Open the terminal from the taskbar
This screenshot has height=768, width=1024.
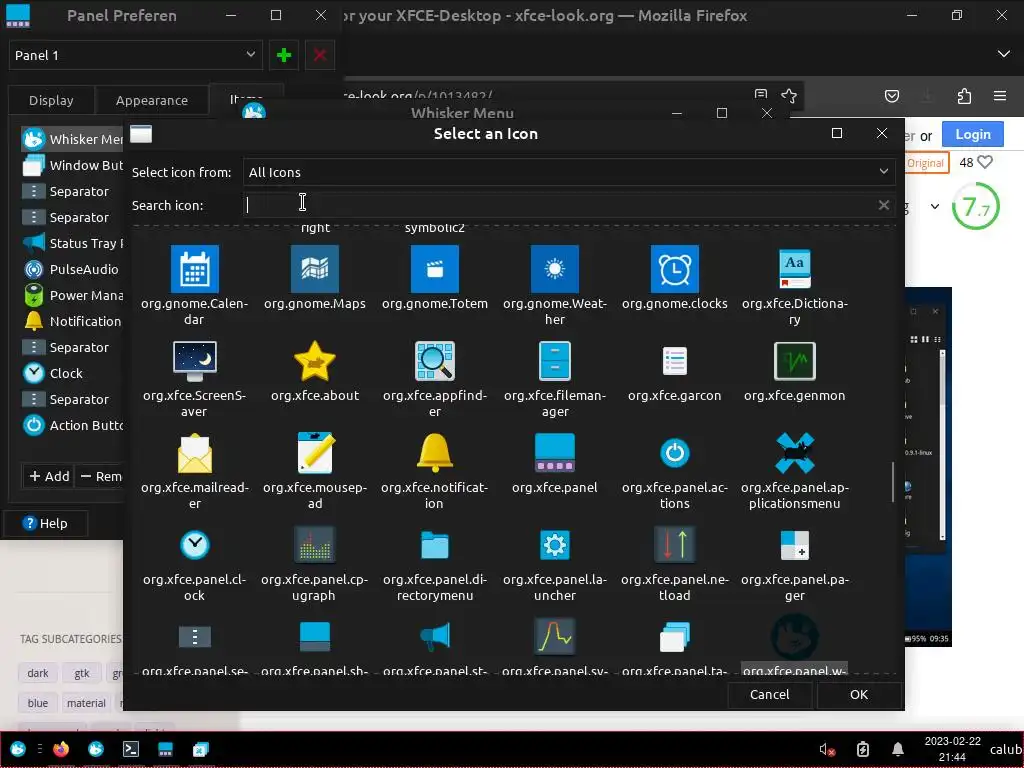tap(131, 749)
